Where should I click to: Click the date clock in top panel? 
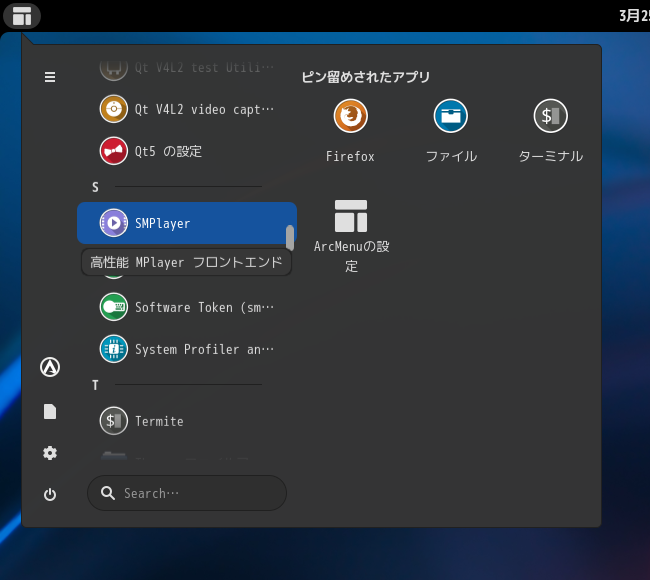point(634,16)
